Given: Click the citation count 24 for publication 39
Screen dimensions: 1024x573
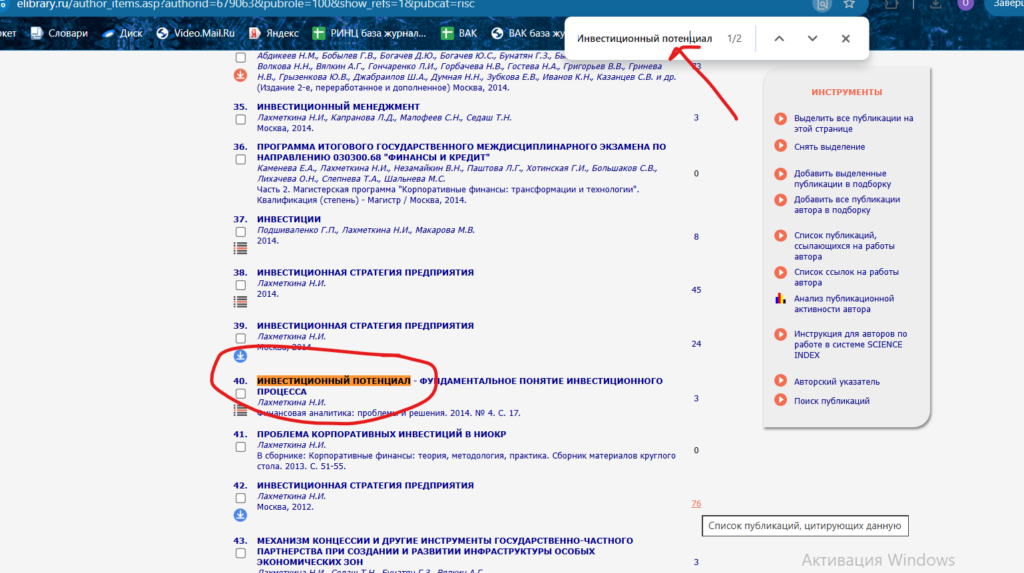Looking at the screenshot, I should 696,344.
